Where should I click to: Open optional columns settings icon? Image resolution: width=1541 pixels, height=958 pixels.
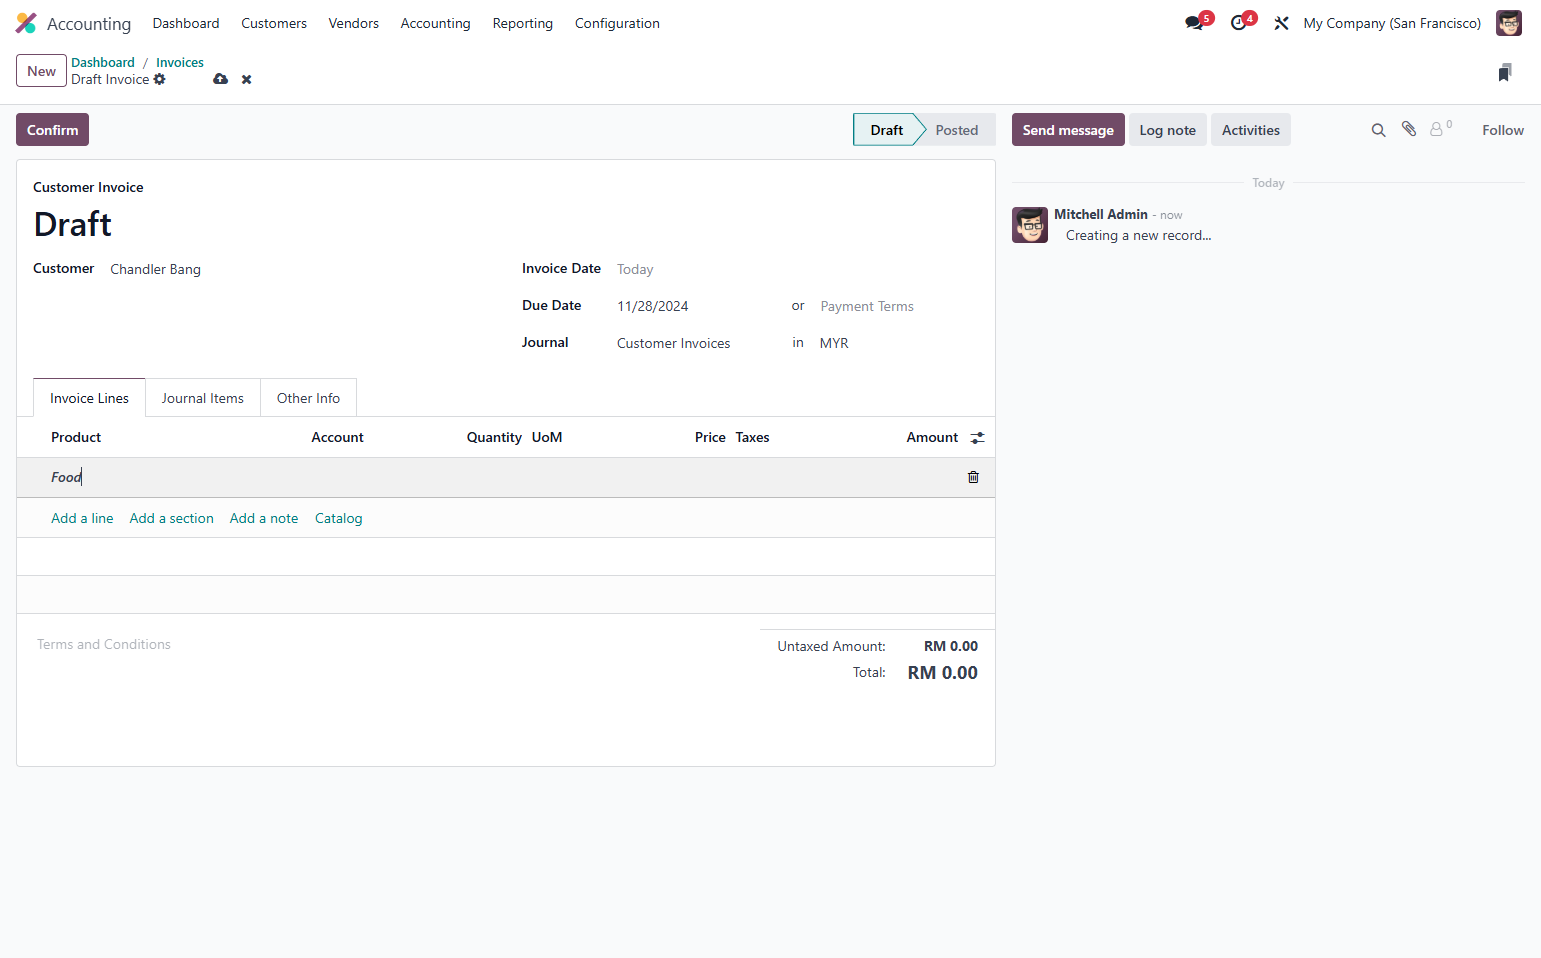click(x=977, y=438)
